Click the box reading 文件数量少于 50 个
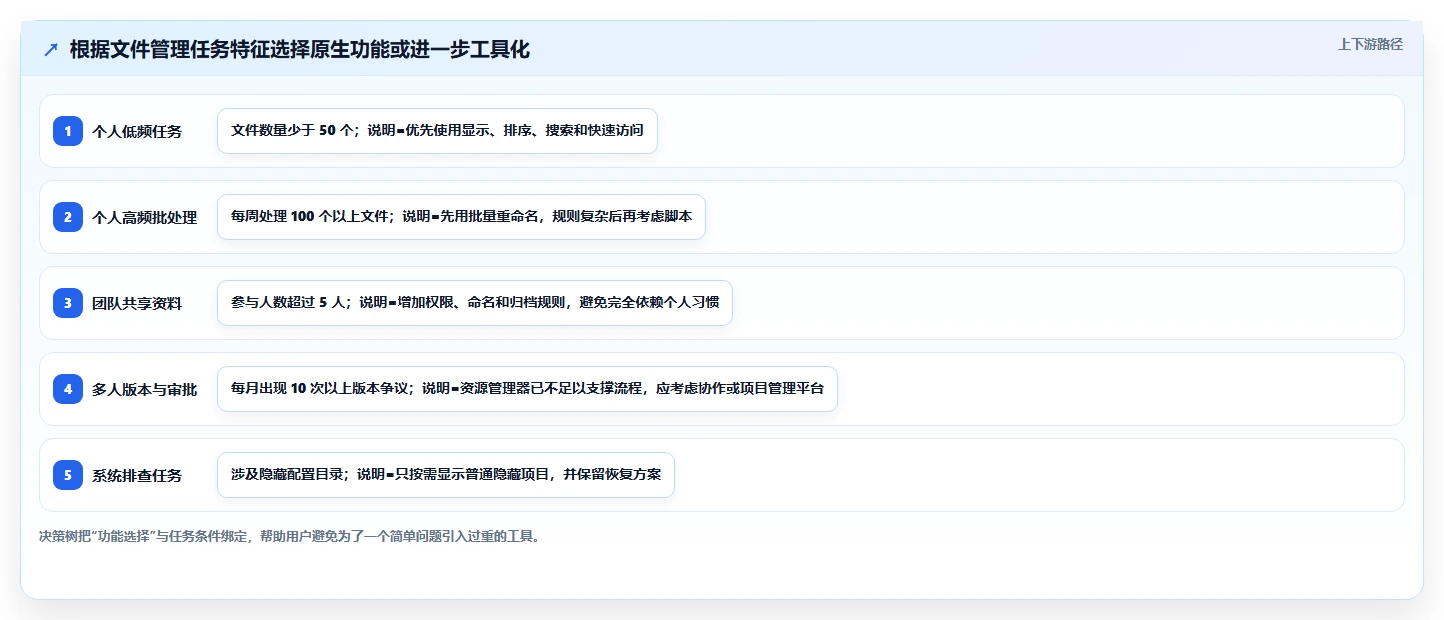Screen dimensions: 1444x620 click(437, 131)
